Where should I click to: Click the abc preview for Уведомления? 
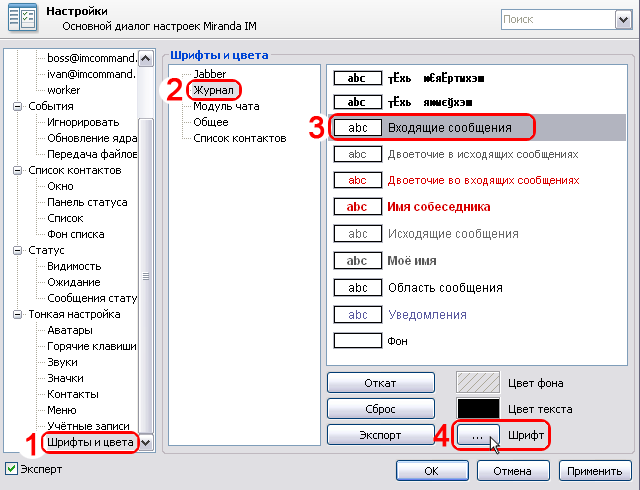pos(357,314)
